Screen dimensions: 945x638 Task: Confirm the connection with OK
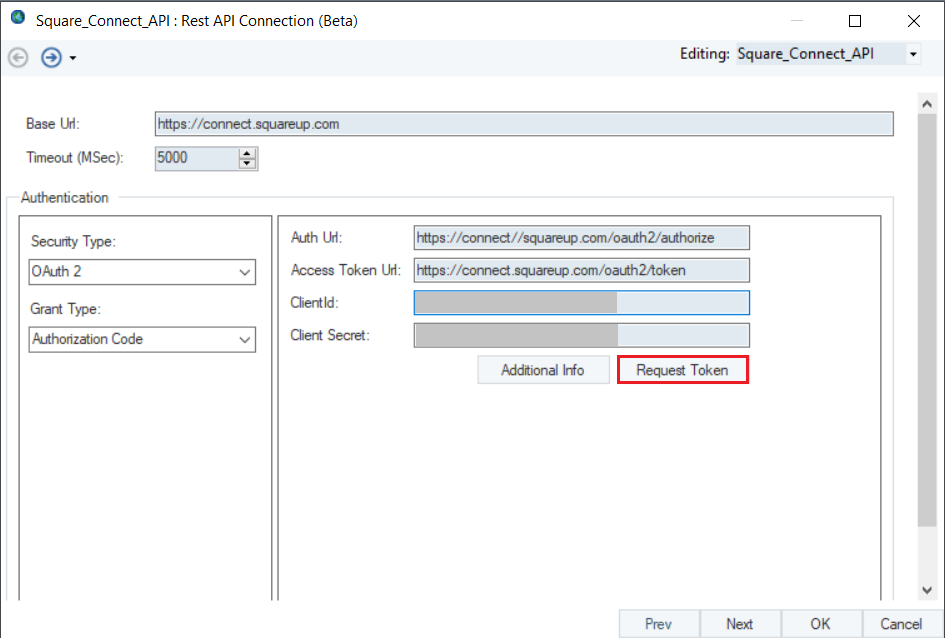(x=820, y=624)
